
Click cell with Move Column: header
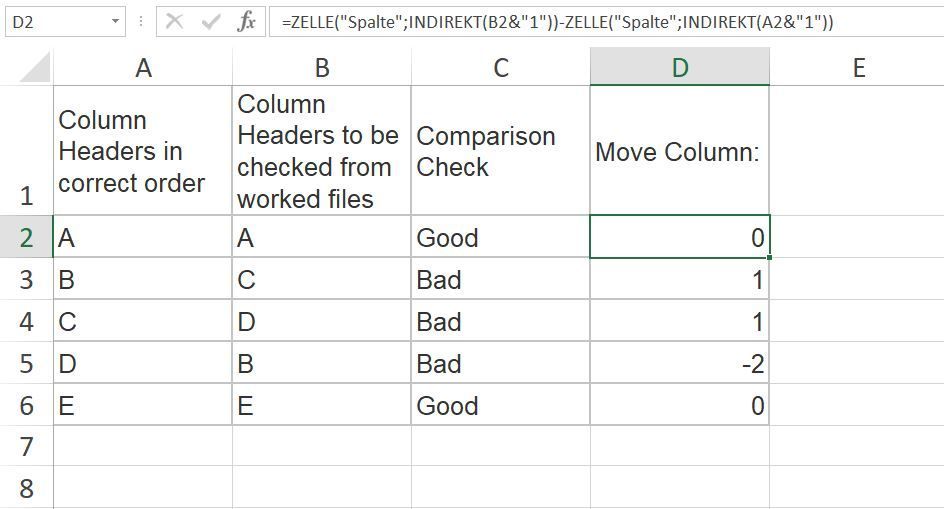(x=680, y=151)
